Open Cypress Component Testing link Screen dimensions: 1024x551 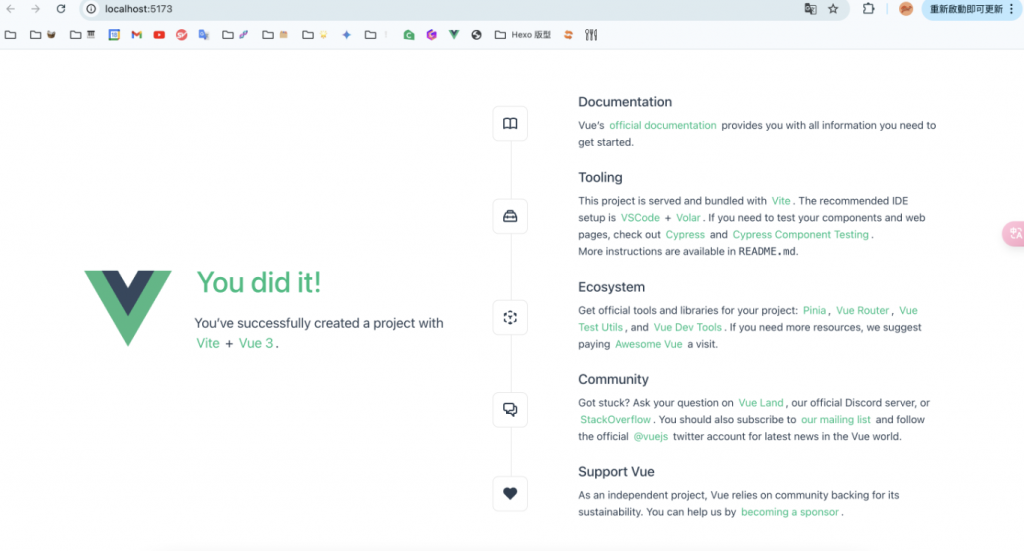801,235
